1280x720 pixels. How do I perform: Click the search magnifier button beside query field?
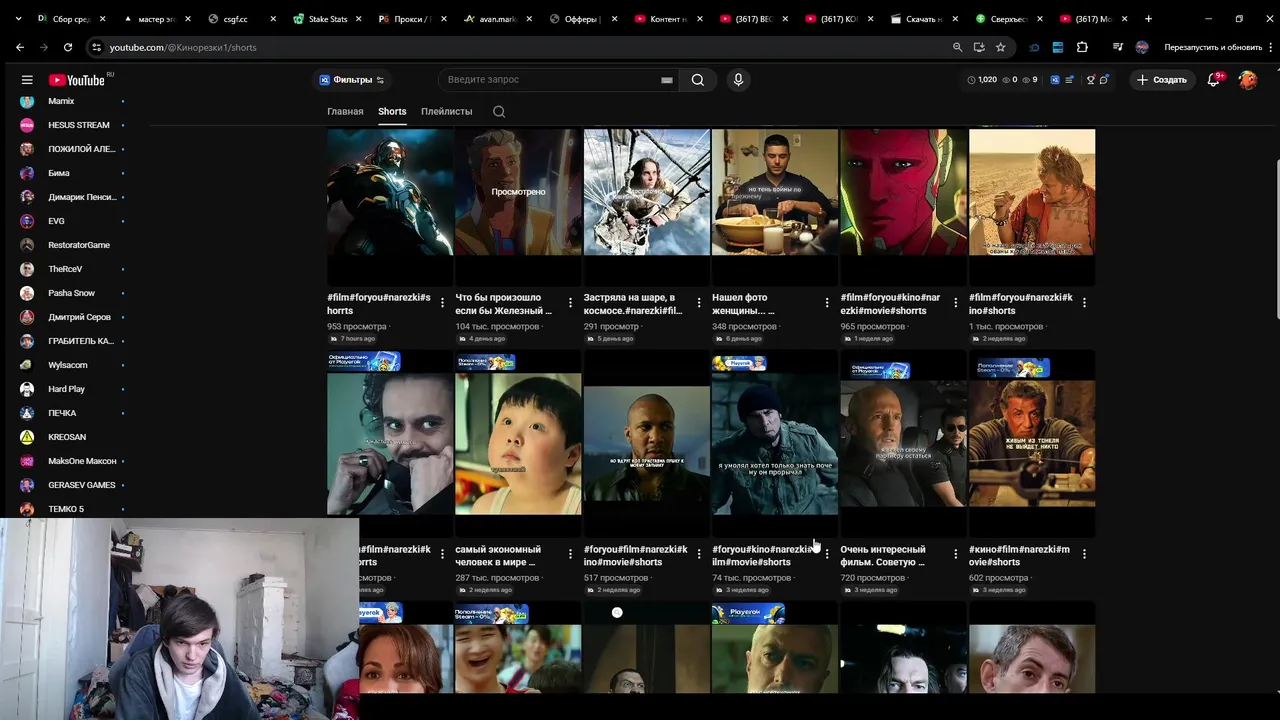[698, 80]
